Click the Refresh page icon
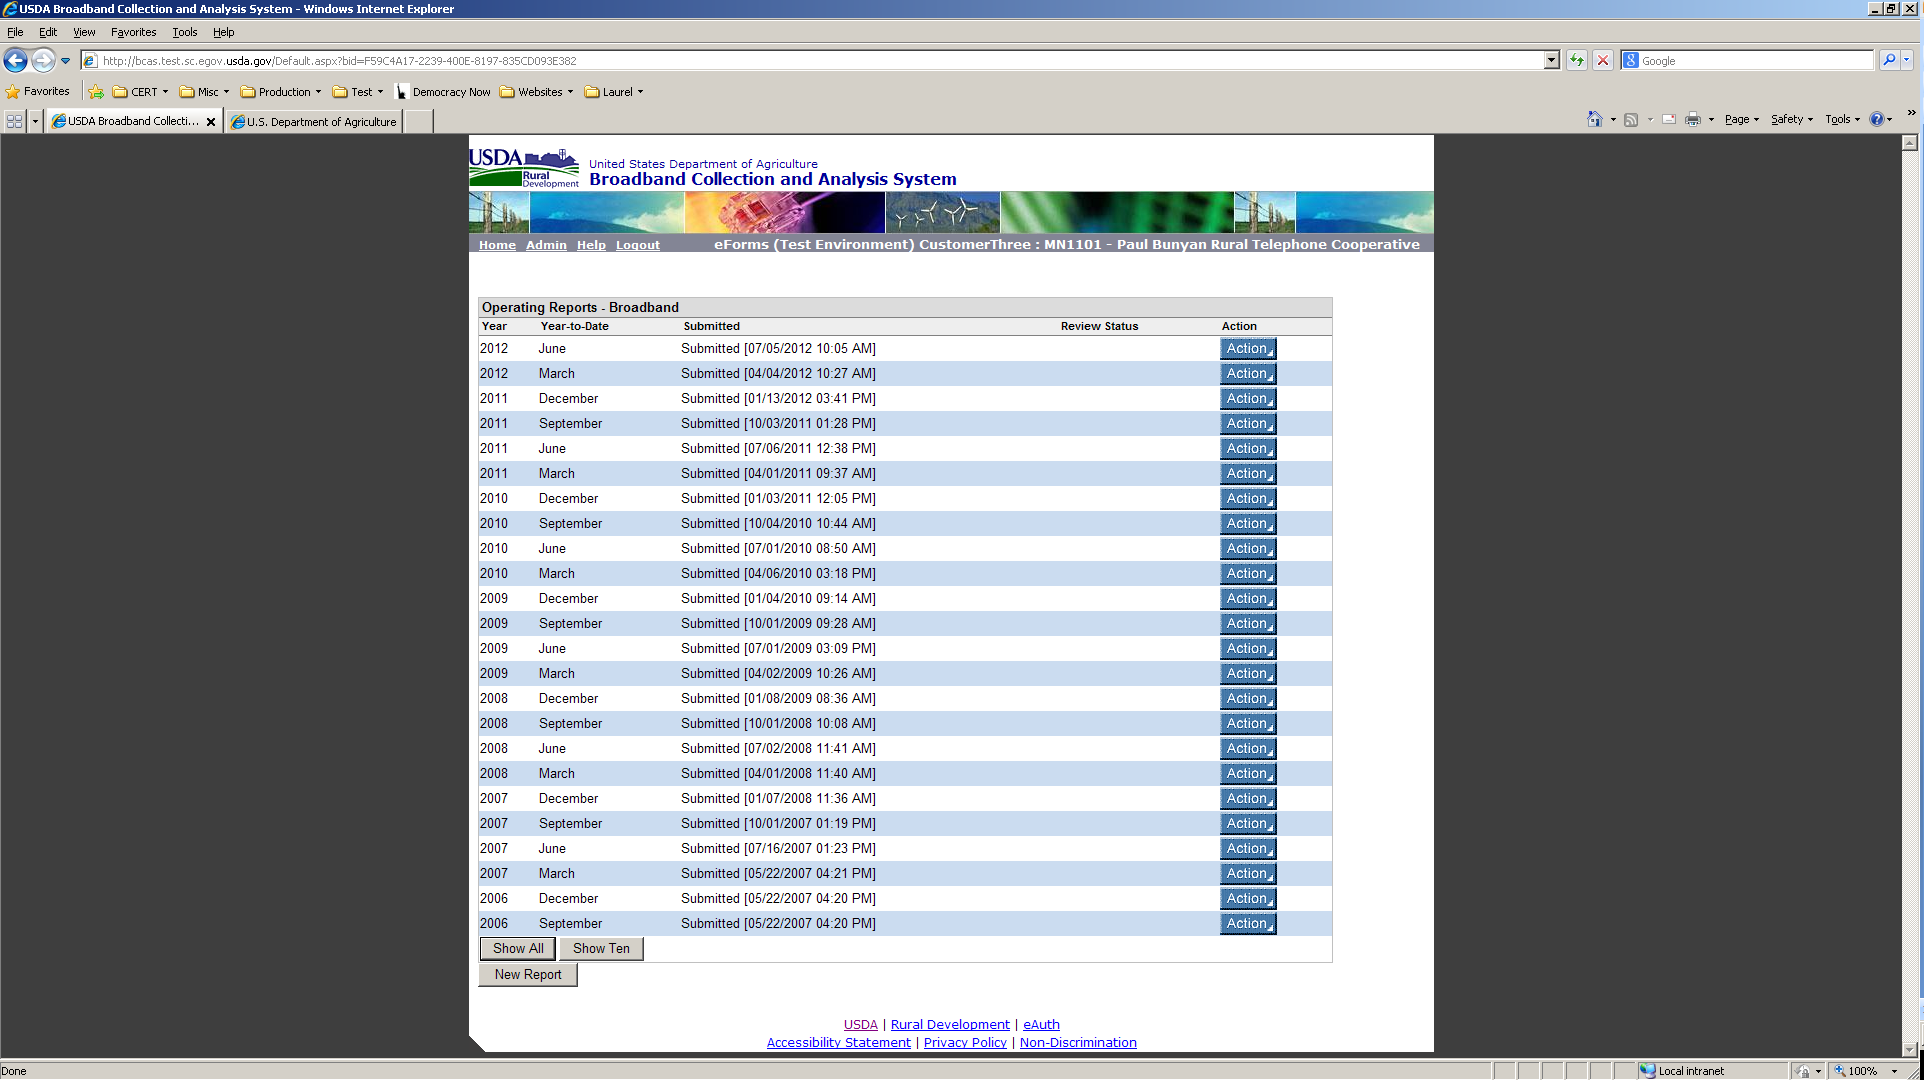The height and width of the screenshot is (1080, 1924). [1577, 61]
